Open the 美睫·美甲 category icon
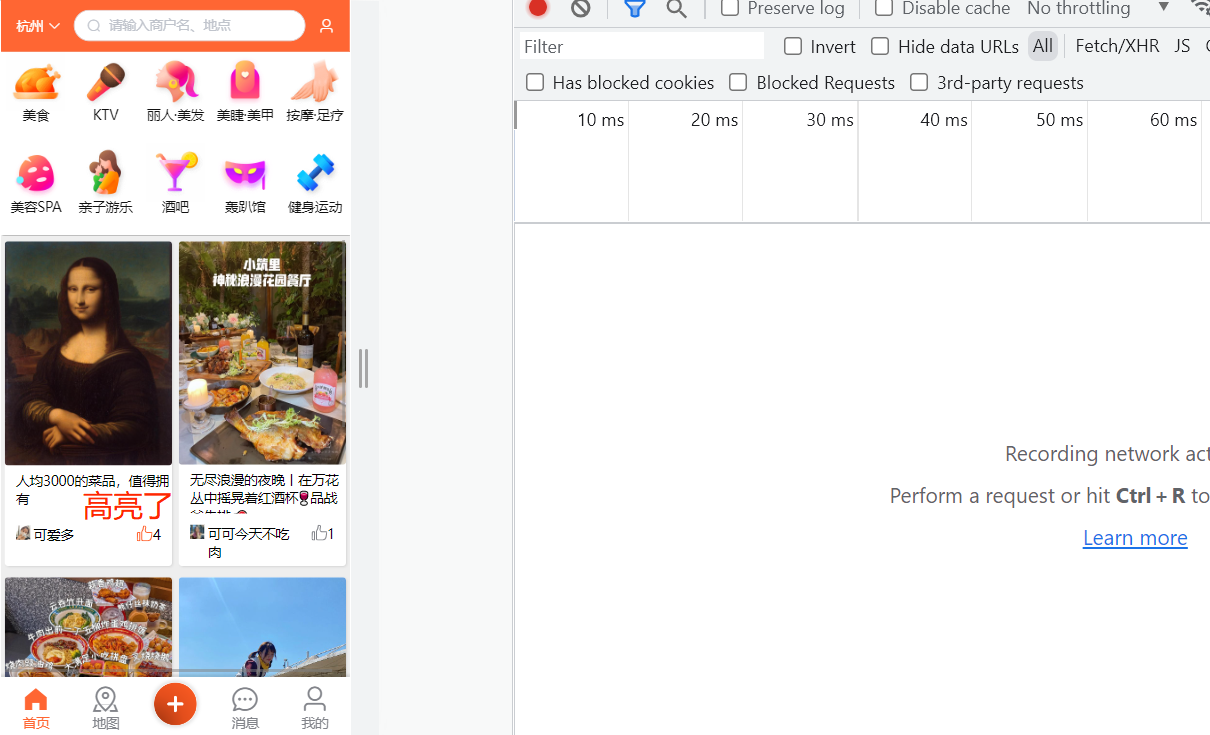The height and width of the screenshot is (735, 1210). [x=245, y=82]
